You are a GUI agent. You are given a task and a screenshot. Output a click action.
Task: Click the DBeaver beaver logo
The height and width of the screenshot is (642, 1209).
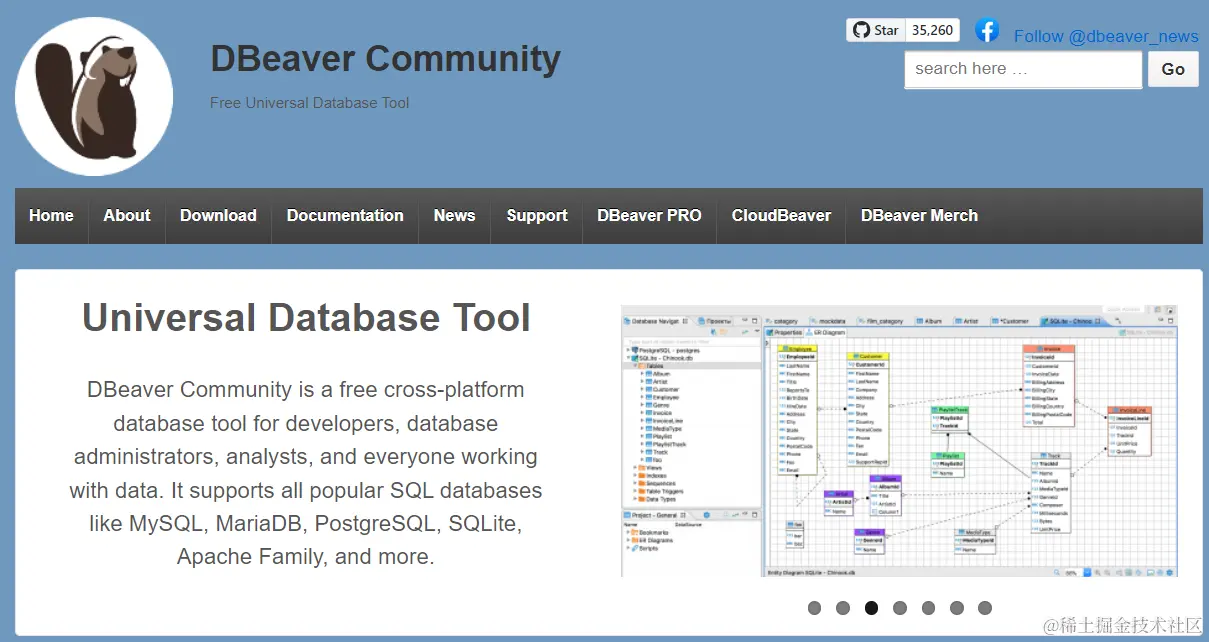94,97
